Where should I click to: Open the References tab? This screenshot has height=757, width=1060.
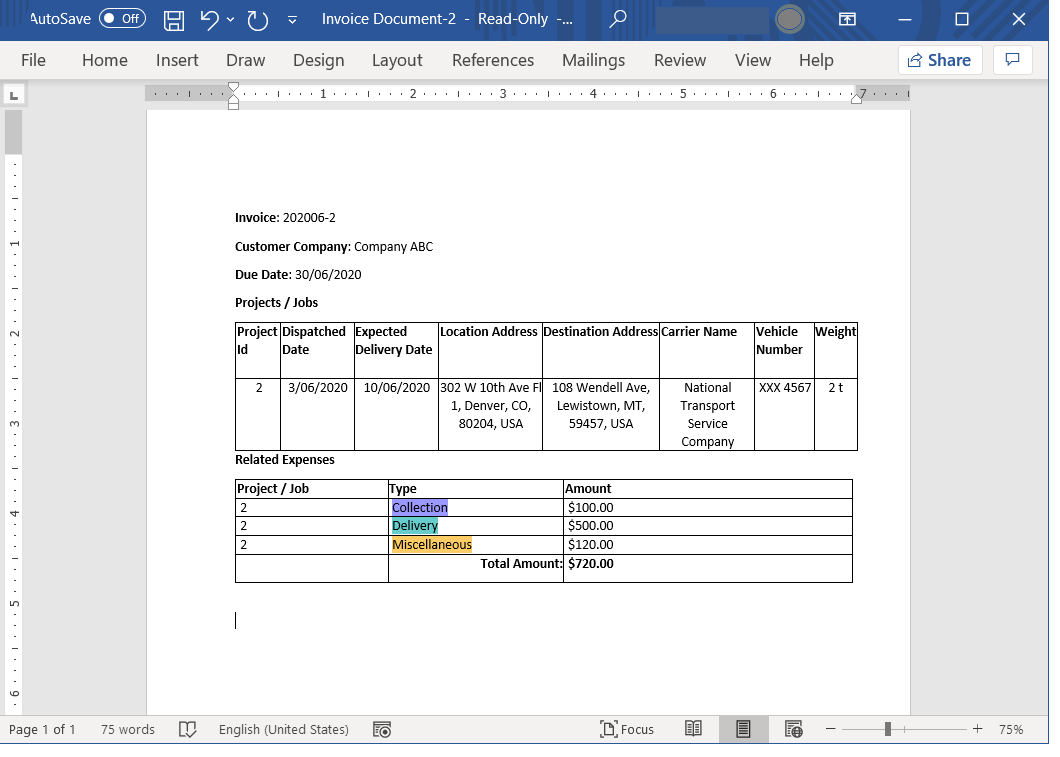coord(493,60)
